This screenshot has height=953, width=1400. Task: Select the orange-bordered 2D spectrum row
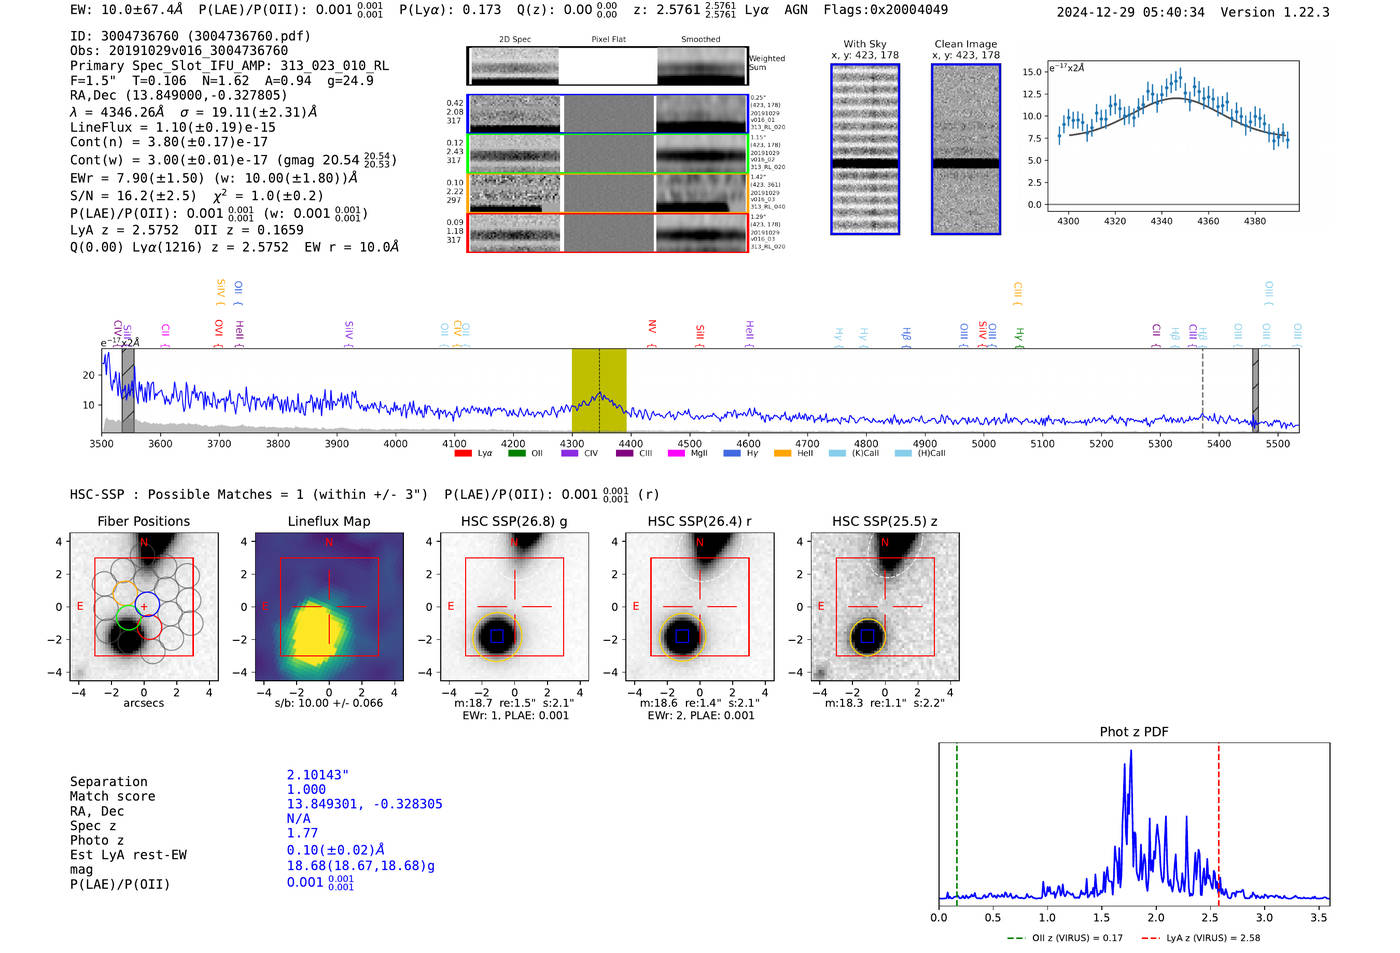[607, 193]
